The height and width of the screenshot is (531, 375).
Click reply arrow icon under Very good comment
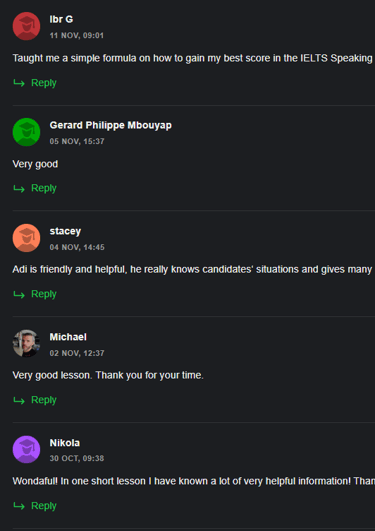[x=19, y=189]
